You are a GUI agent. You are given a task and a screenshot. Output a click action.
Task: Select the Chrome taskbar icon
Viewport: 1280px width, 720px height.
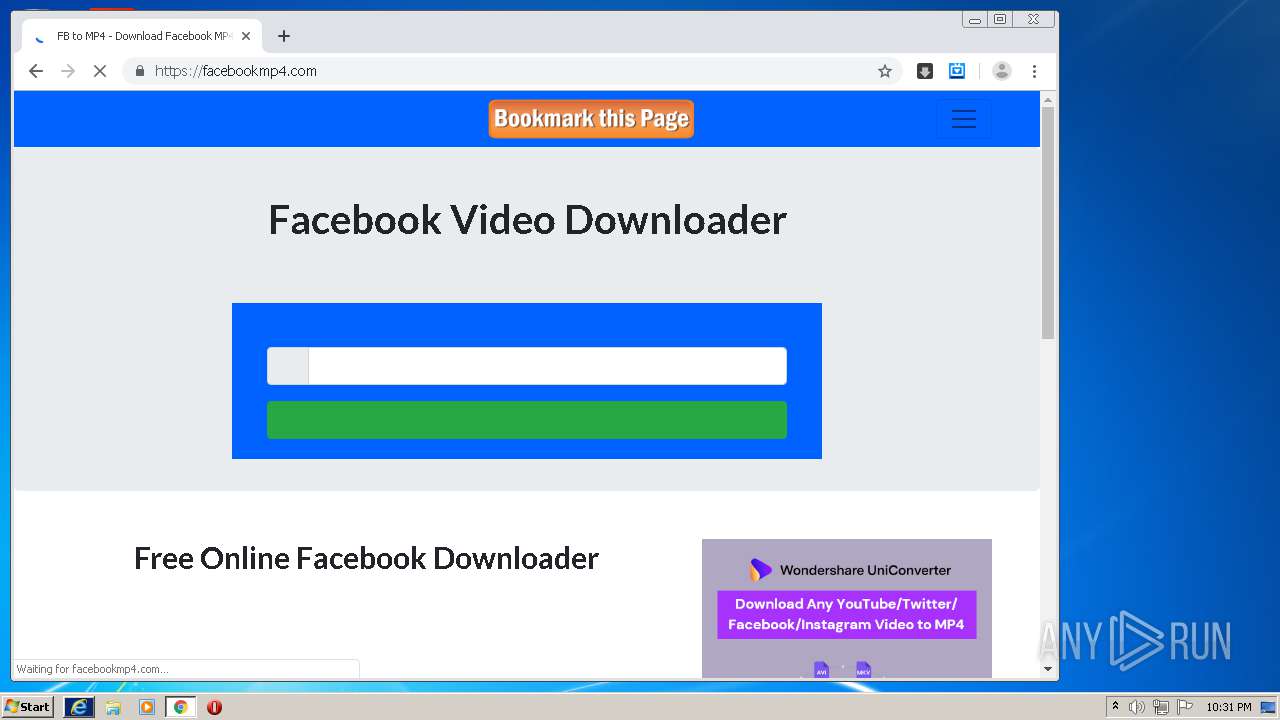pos(181,707)
